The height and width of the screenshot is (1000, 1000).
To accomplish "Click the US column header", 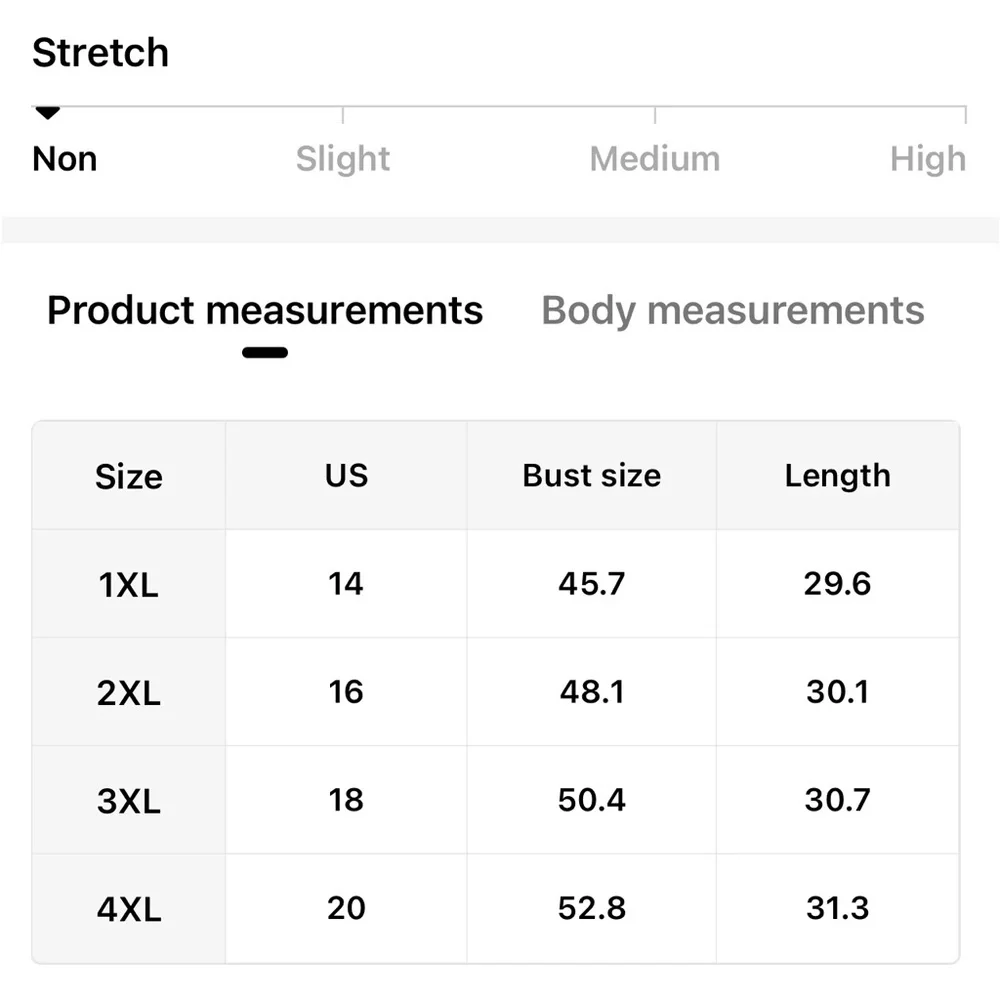I will 346,475.
